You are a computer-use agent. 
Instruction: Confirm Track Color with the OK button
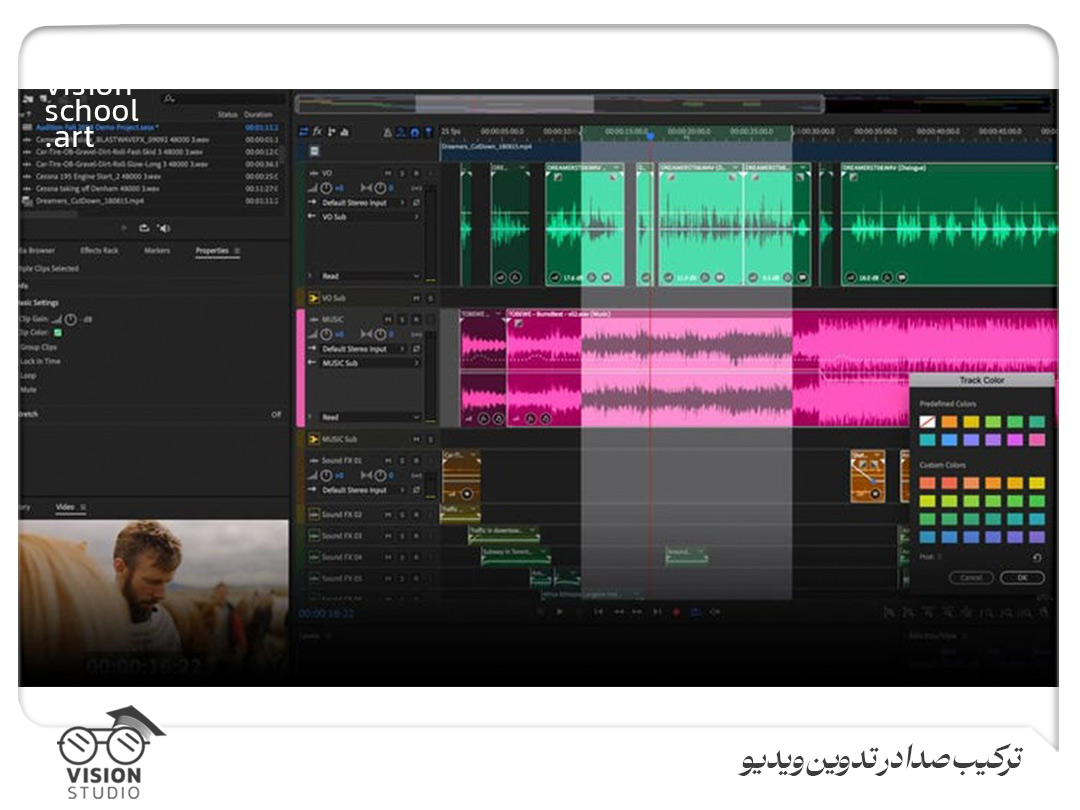[x=1023, y=577]
